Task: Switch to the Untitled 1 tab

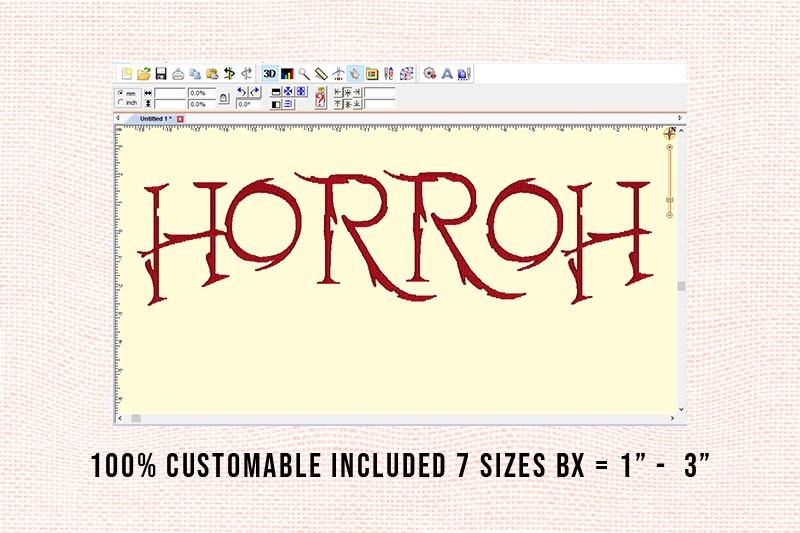Action: 156,118
